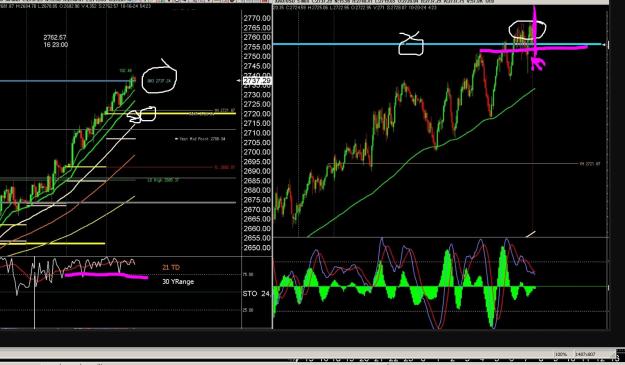The image size is (625, 365).
Task: Click the small arrow beside the 2737.29 marker
Action: point(238,81)
